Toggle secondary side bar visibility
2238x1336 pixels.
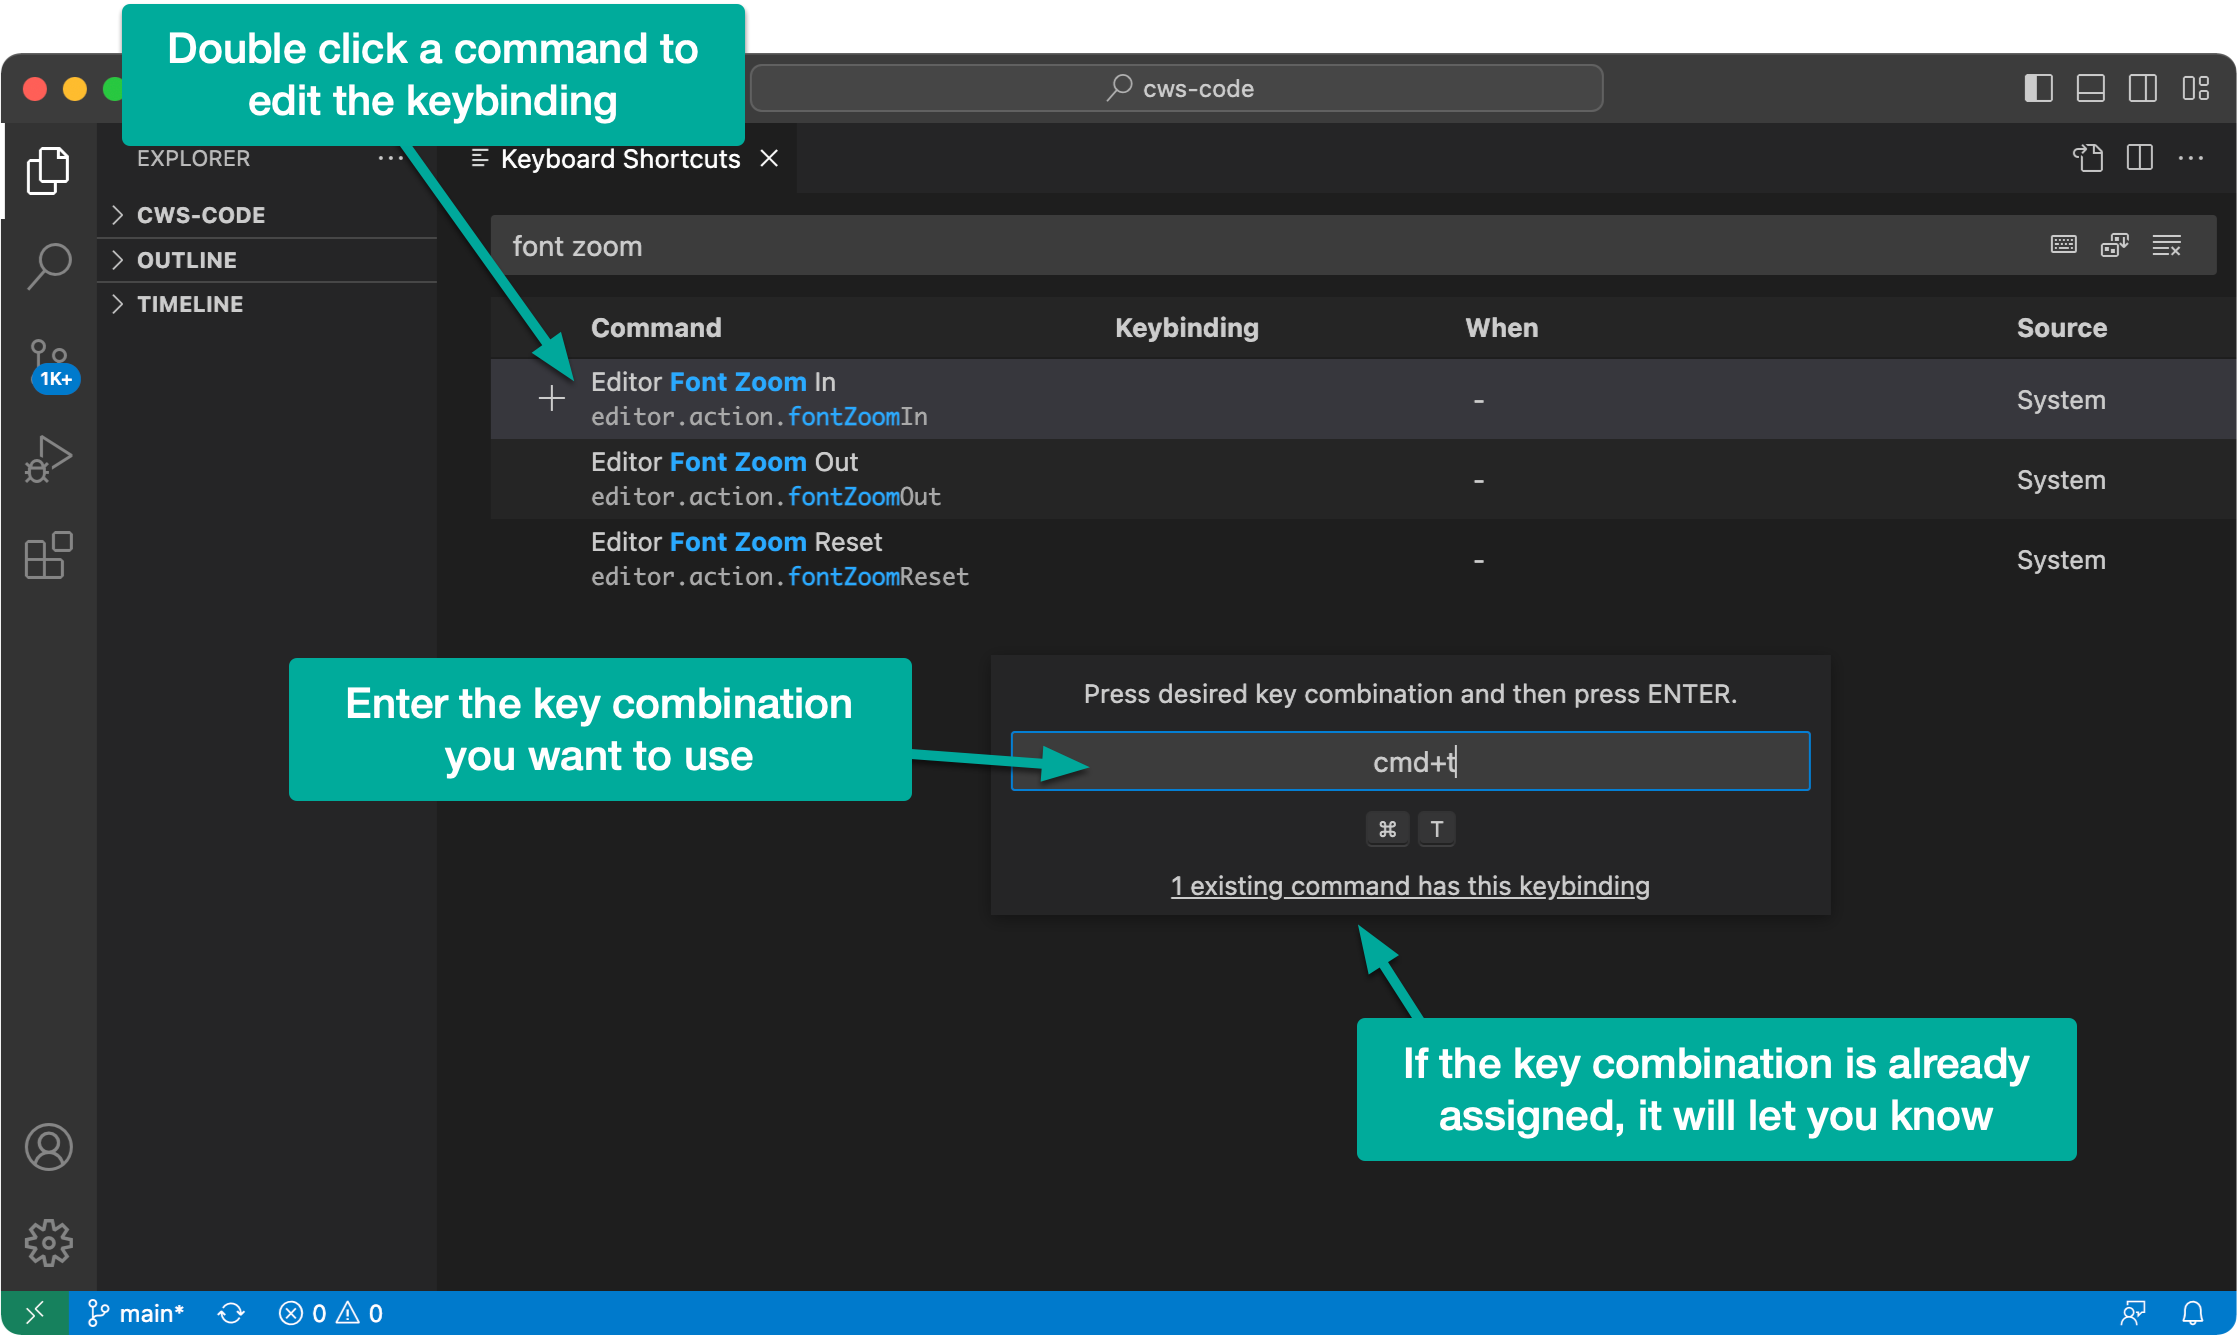[2142, 89]
